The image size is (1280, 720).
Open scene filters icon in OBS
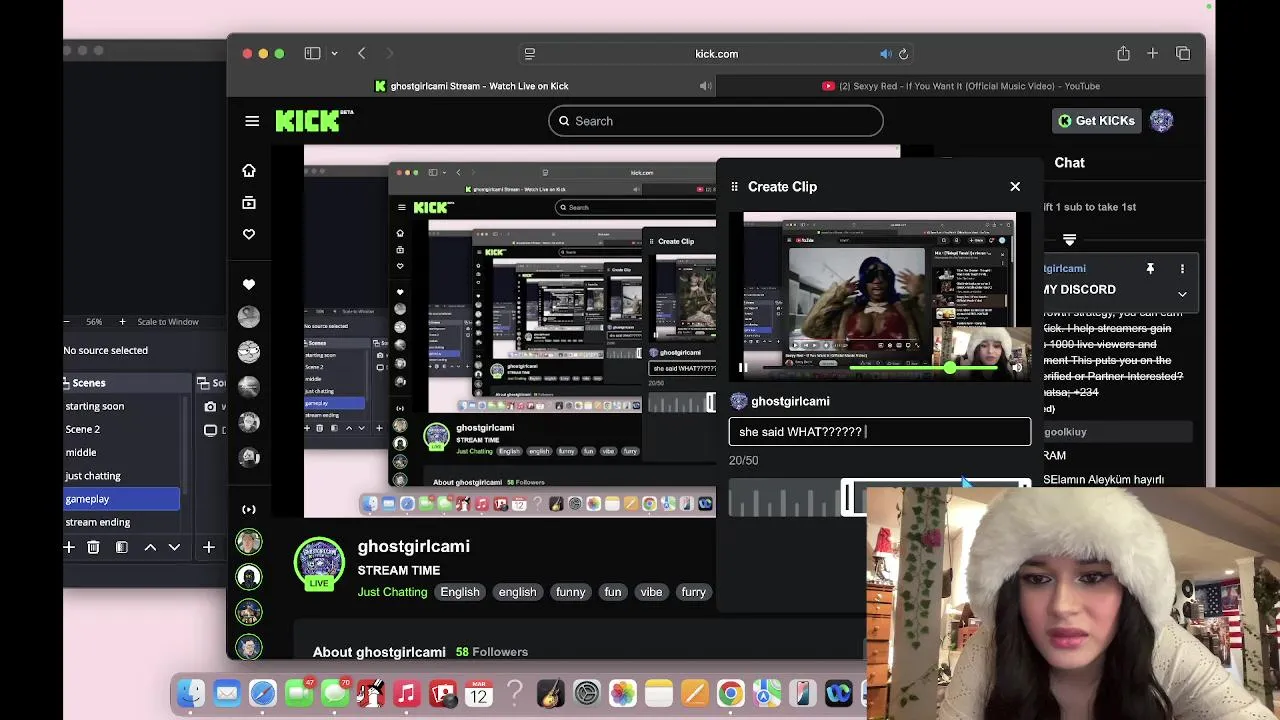click(121, 547)
